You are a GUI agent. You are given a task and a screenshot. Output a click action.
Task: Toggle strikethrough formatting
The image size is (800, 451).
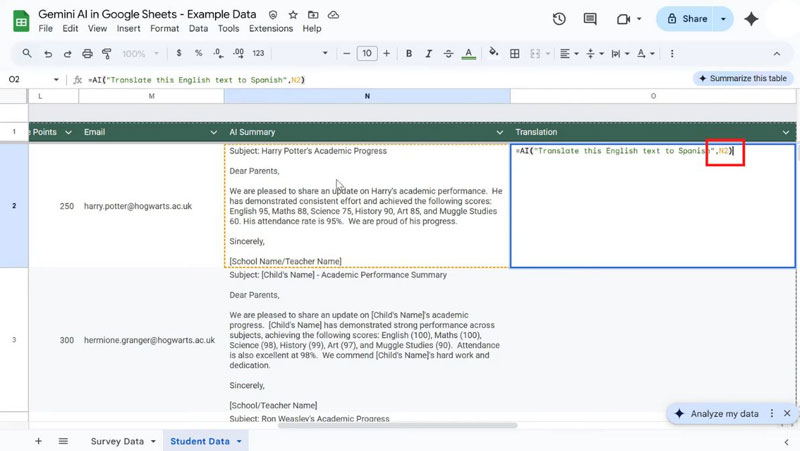[448, 54]
